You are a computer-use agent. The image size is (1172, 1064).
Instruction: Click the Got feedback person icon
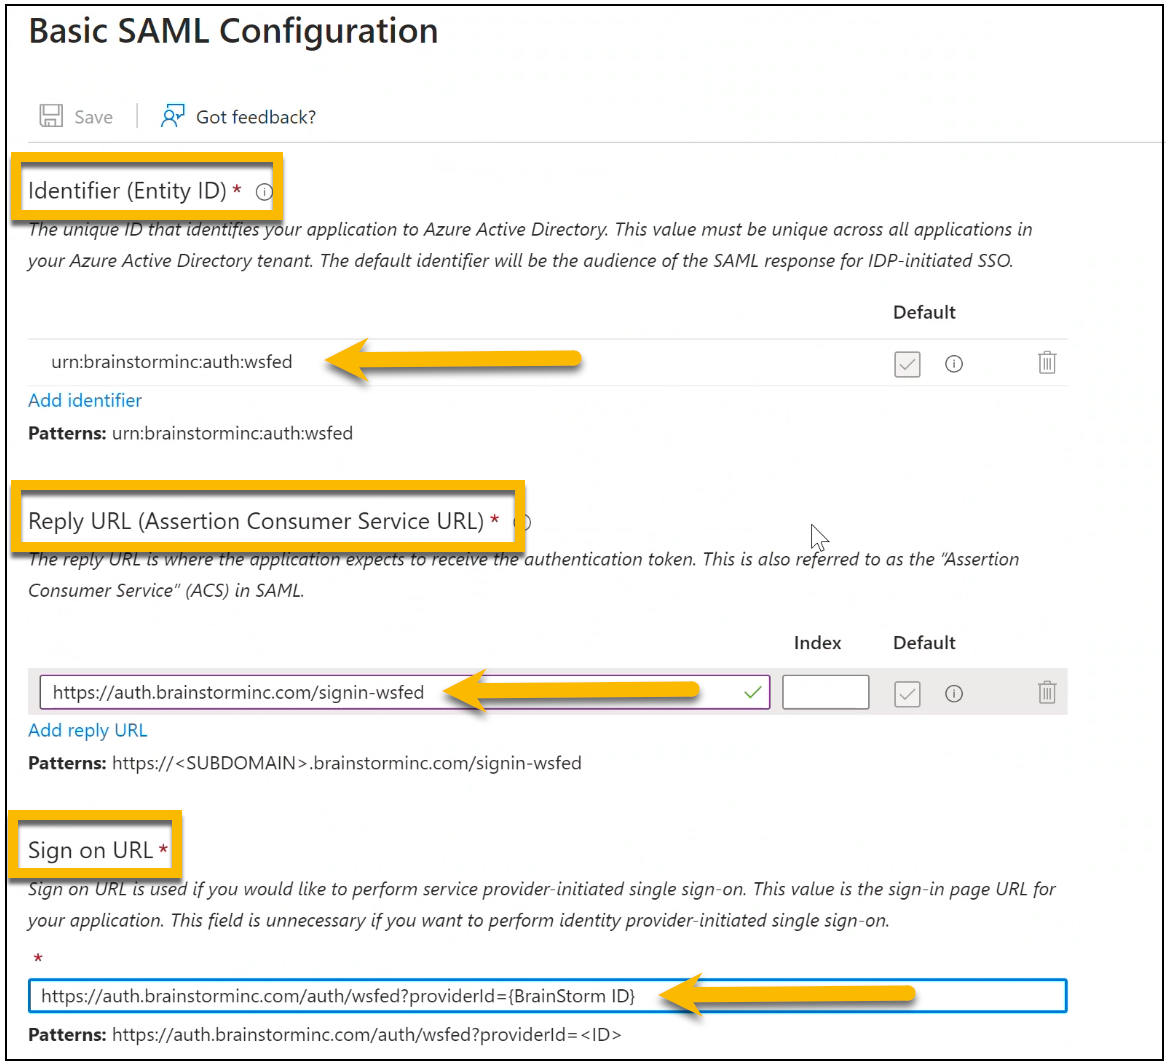[172, 116]
